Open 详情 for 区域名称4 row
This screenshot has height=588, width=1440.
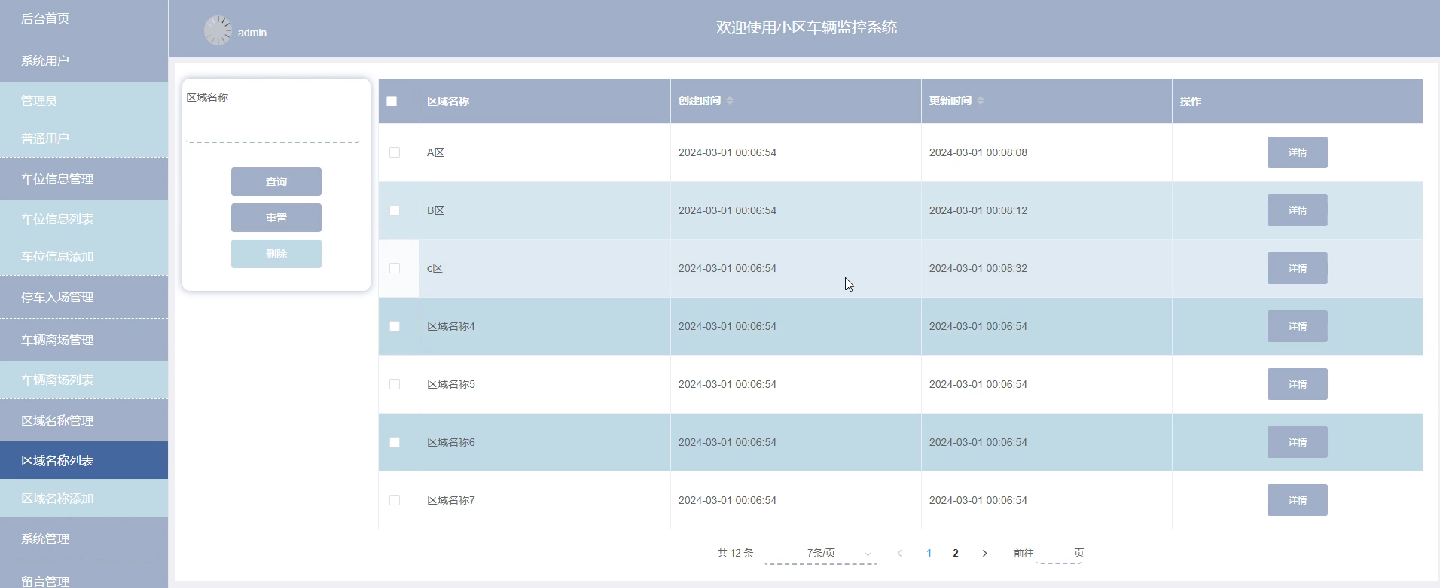point(1297,326)
